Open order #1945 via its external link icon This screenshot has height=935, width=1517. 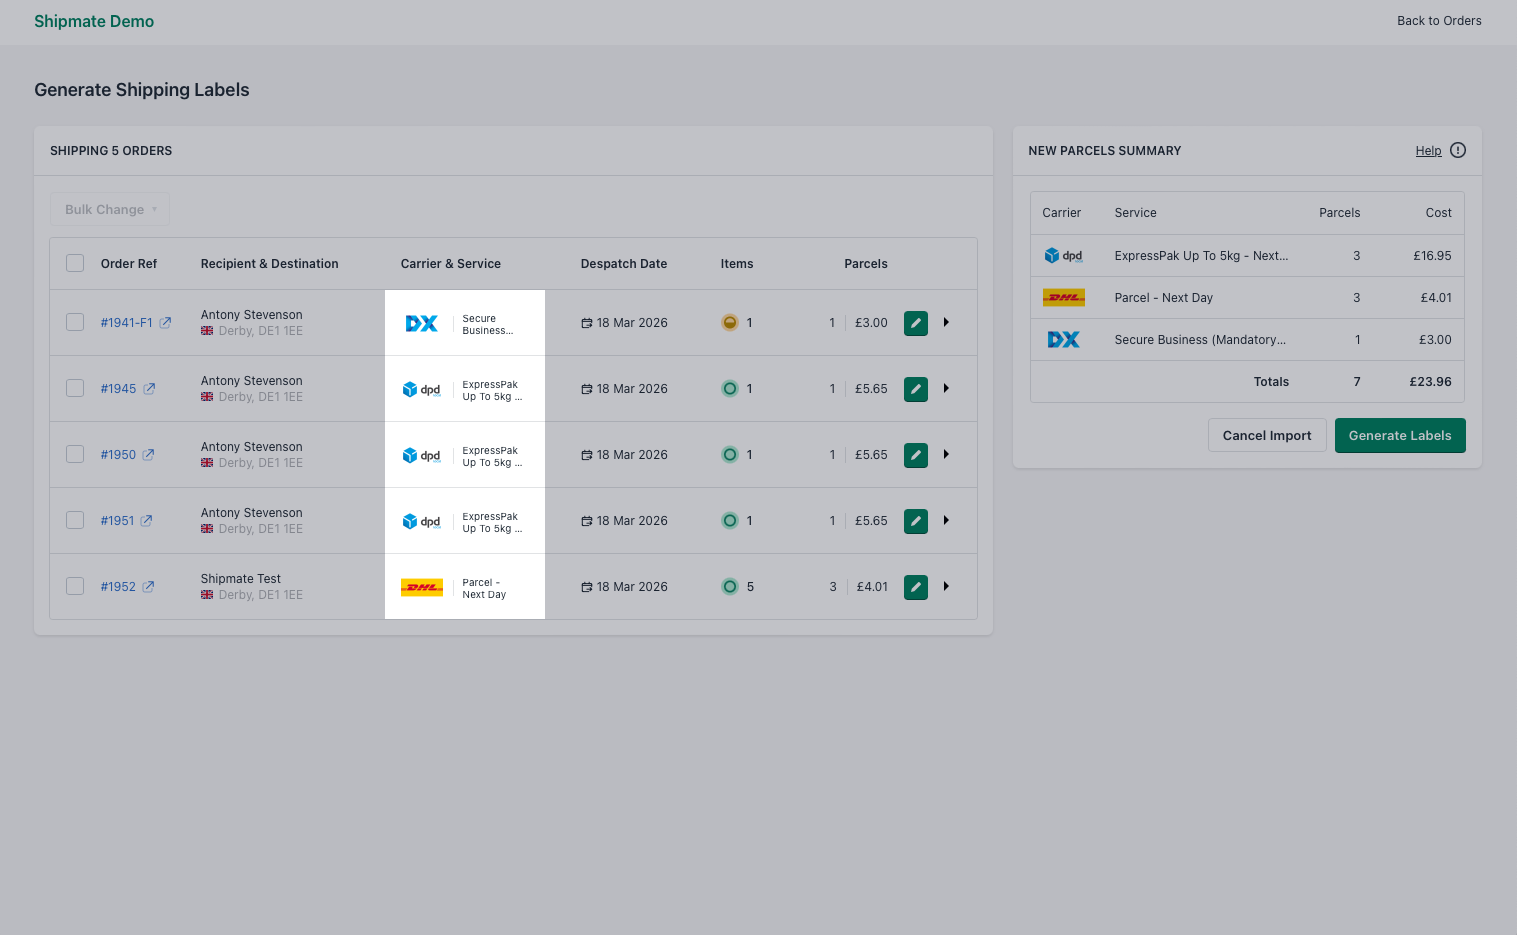click(x=151, y=388)
